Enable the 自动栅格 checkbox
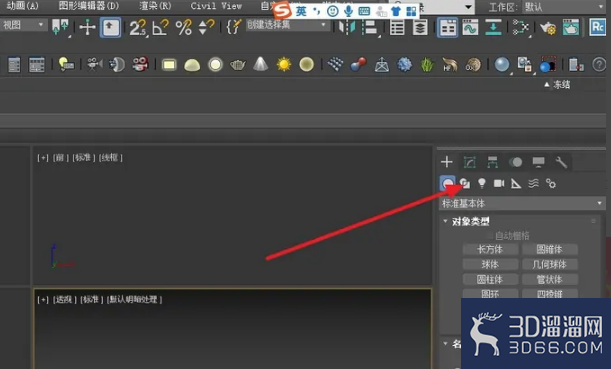The width and height of the screenshot is (611, 369). 490,235
